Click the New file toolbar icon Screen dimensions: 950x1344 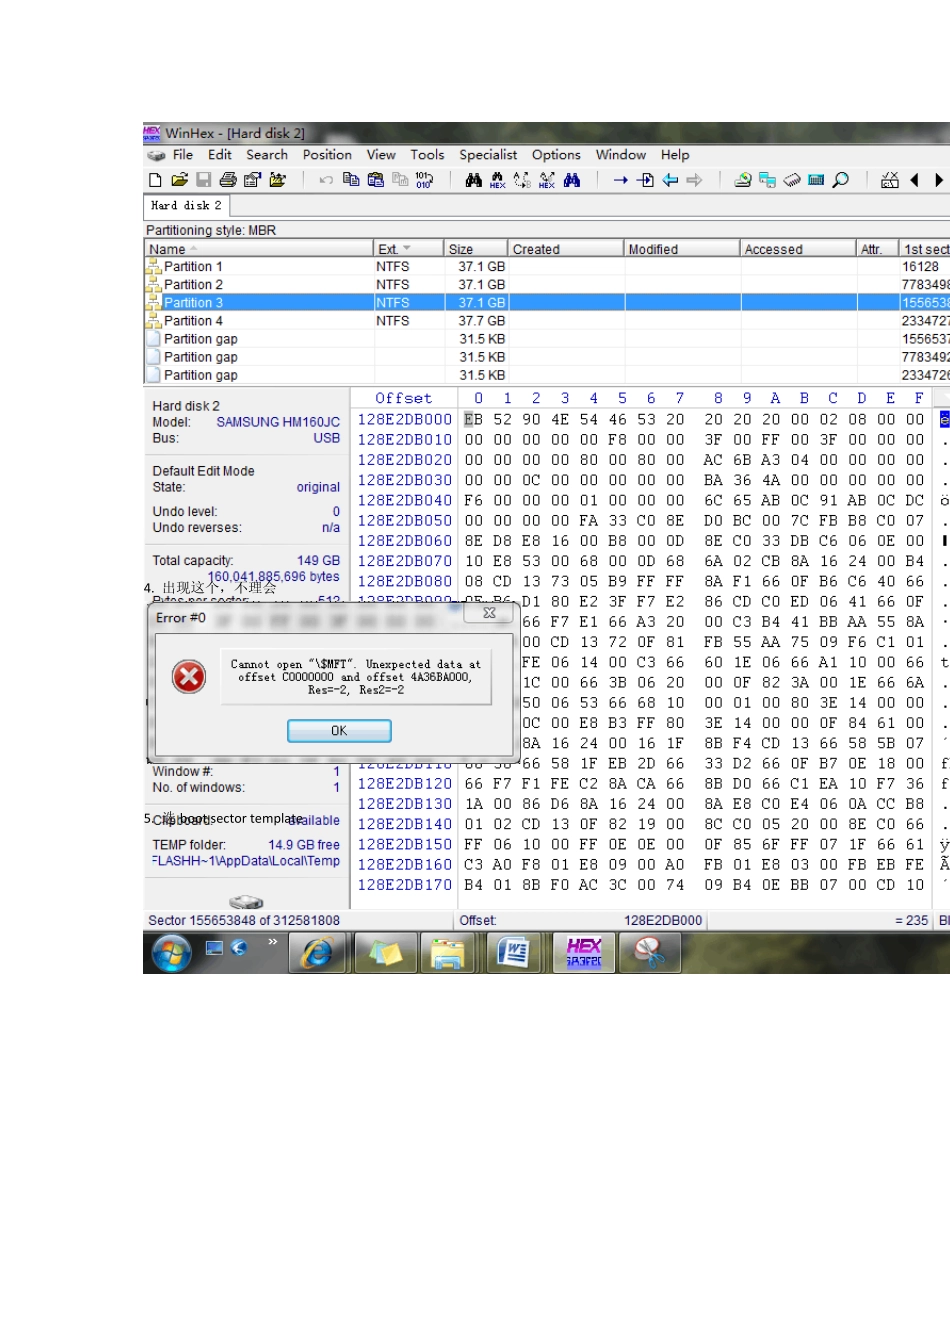pyautogui.click(x=155, y=180)
